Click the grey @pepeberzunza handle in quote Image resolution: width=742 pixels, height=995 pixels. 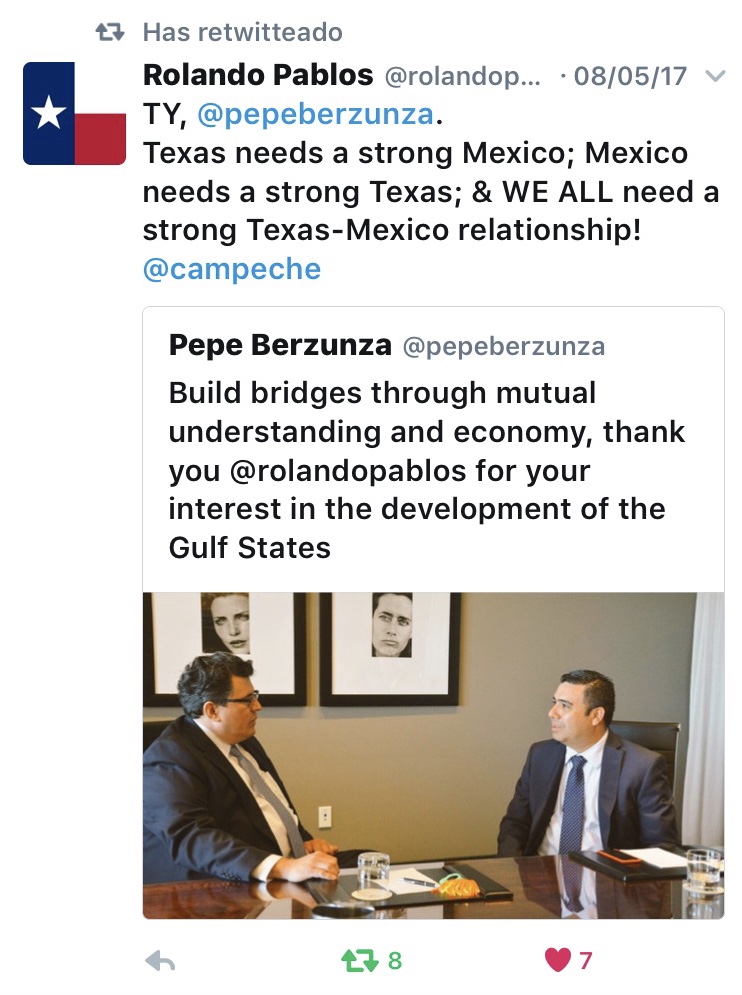click(x=503, y=347)
